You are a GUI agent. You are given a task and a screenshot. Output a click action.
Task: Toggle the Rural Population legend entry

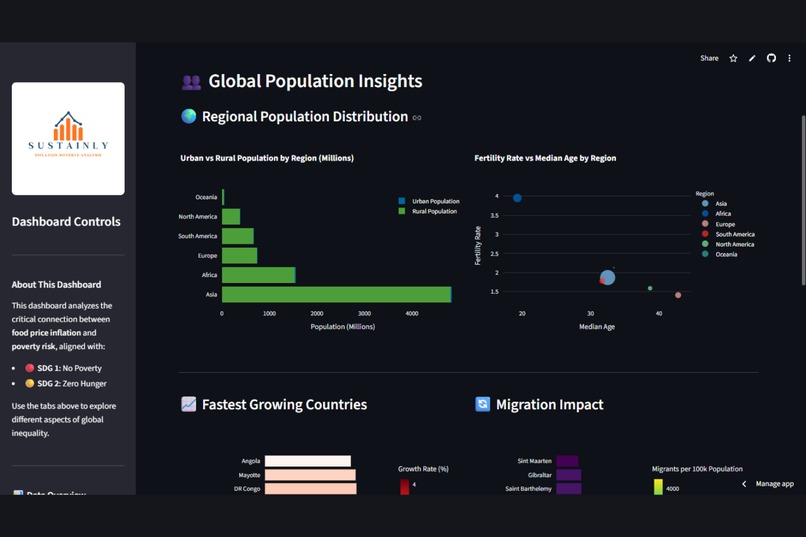[428, 211]
